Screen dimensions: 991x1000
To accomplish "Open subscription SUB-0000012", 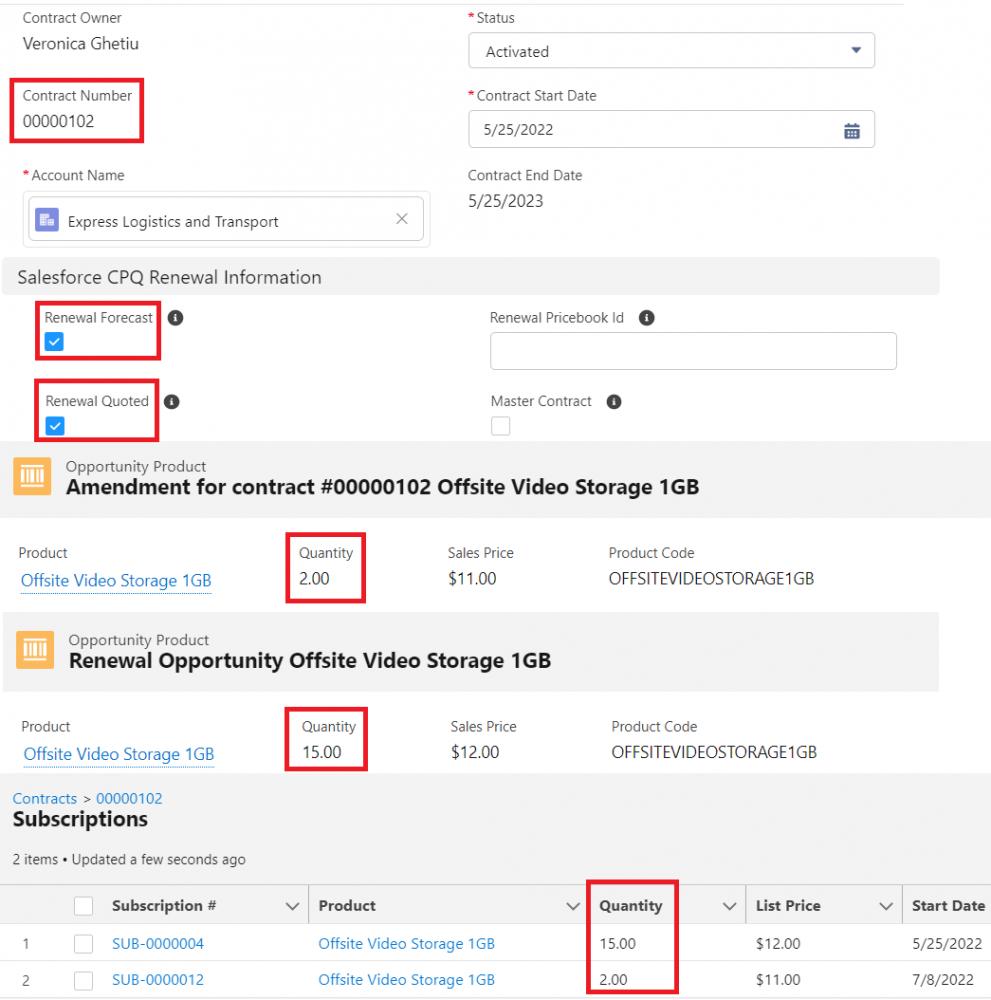I will 158,980.
